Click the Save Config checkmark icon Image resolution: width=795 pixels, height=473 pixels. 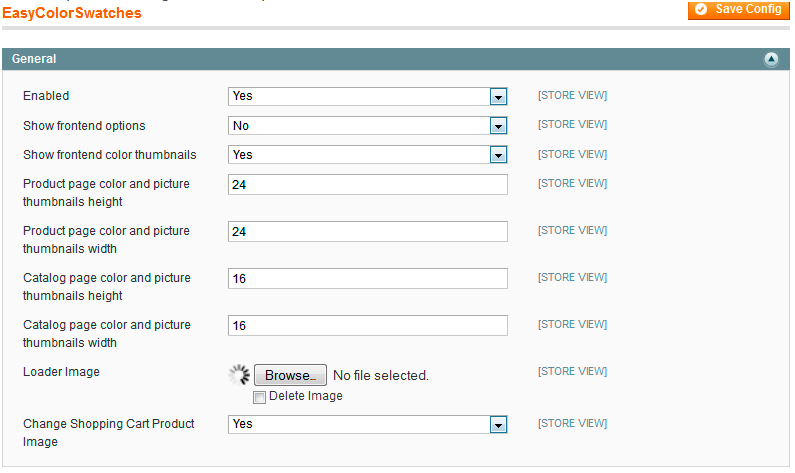[x=701, y=9]
